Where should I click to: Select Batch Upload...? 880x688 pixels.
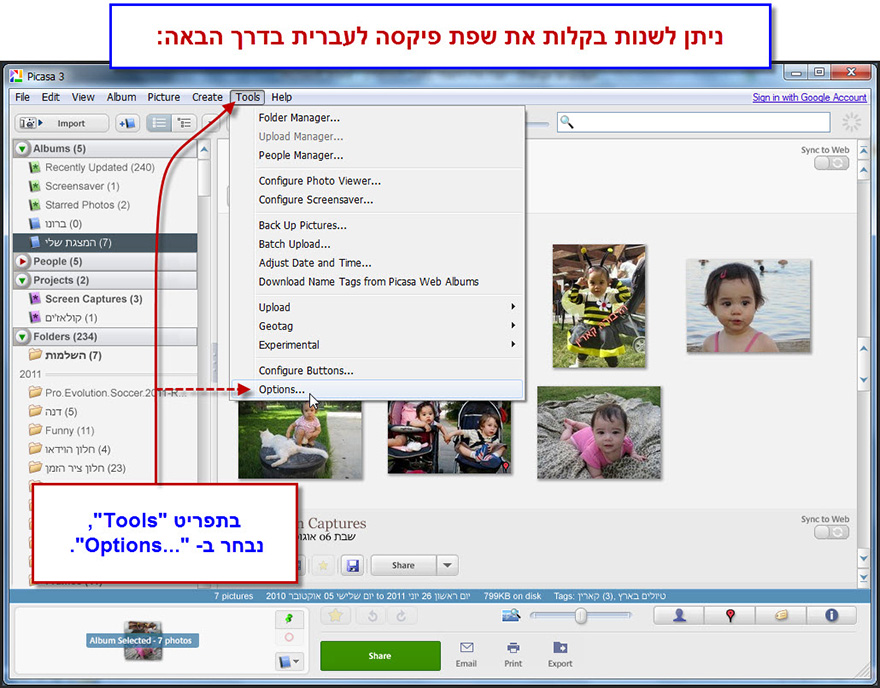pyautogui.click(x=377, y=244)
